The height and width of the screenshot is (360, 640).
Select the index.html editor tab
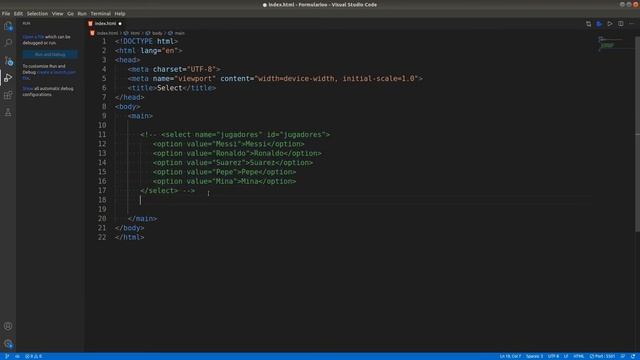[105, 24]
